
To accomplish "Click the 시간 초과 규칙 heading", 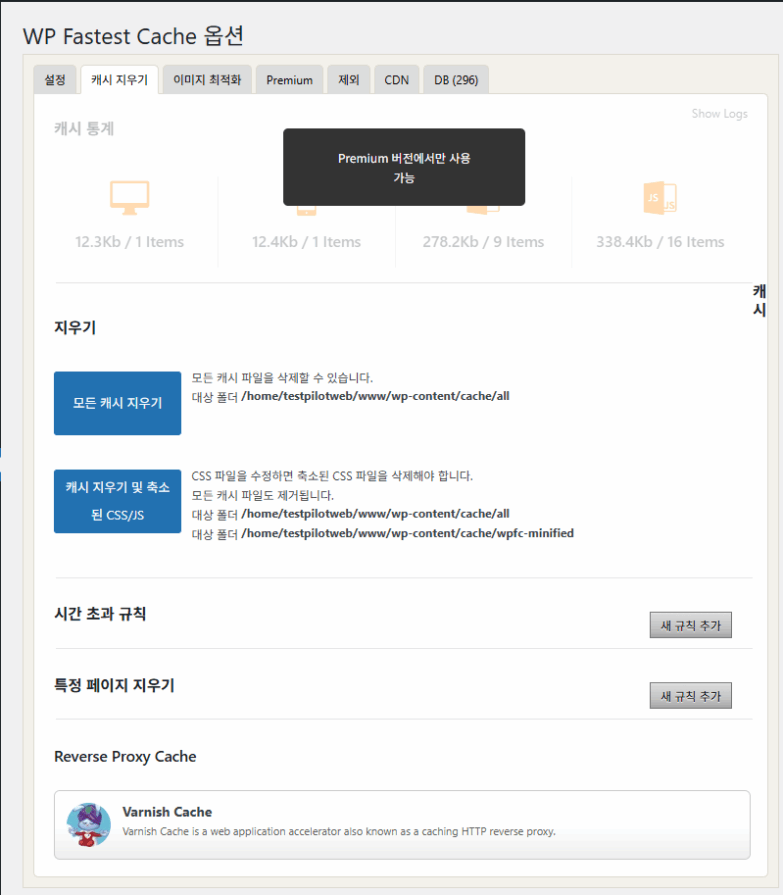I will point(100,614).
